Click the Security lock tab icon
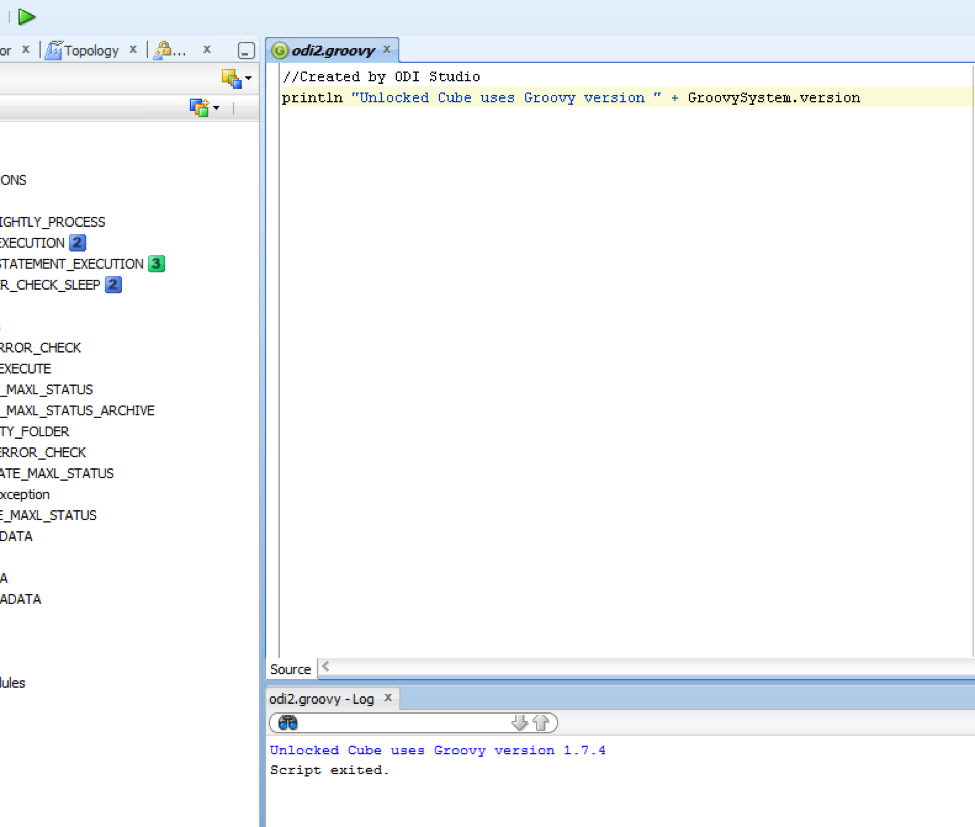The image size is (975, 827). 163,50
